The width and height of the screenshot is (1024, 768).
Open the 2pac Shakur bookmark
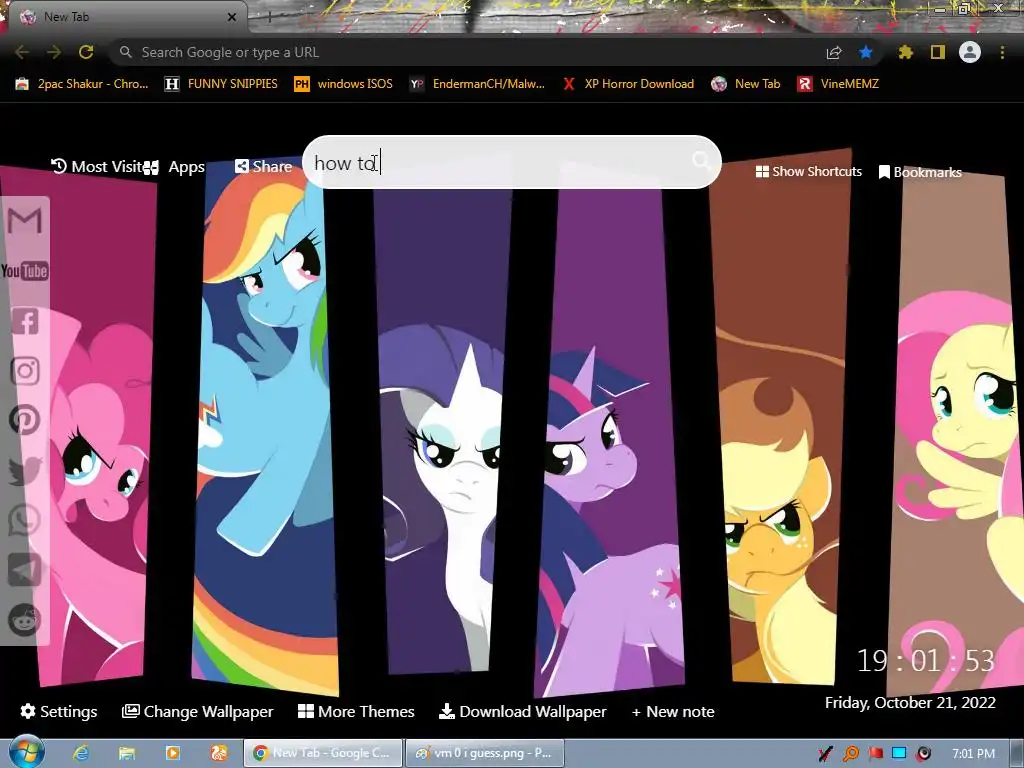pyautogui.click(x=82, y=84)
